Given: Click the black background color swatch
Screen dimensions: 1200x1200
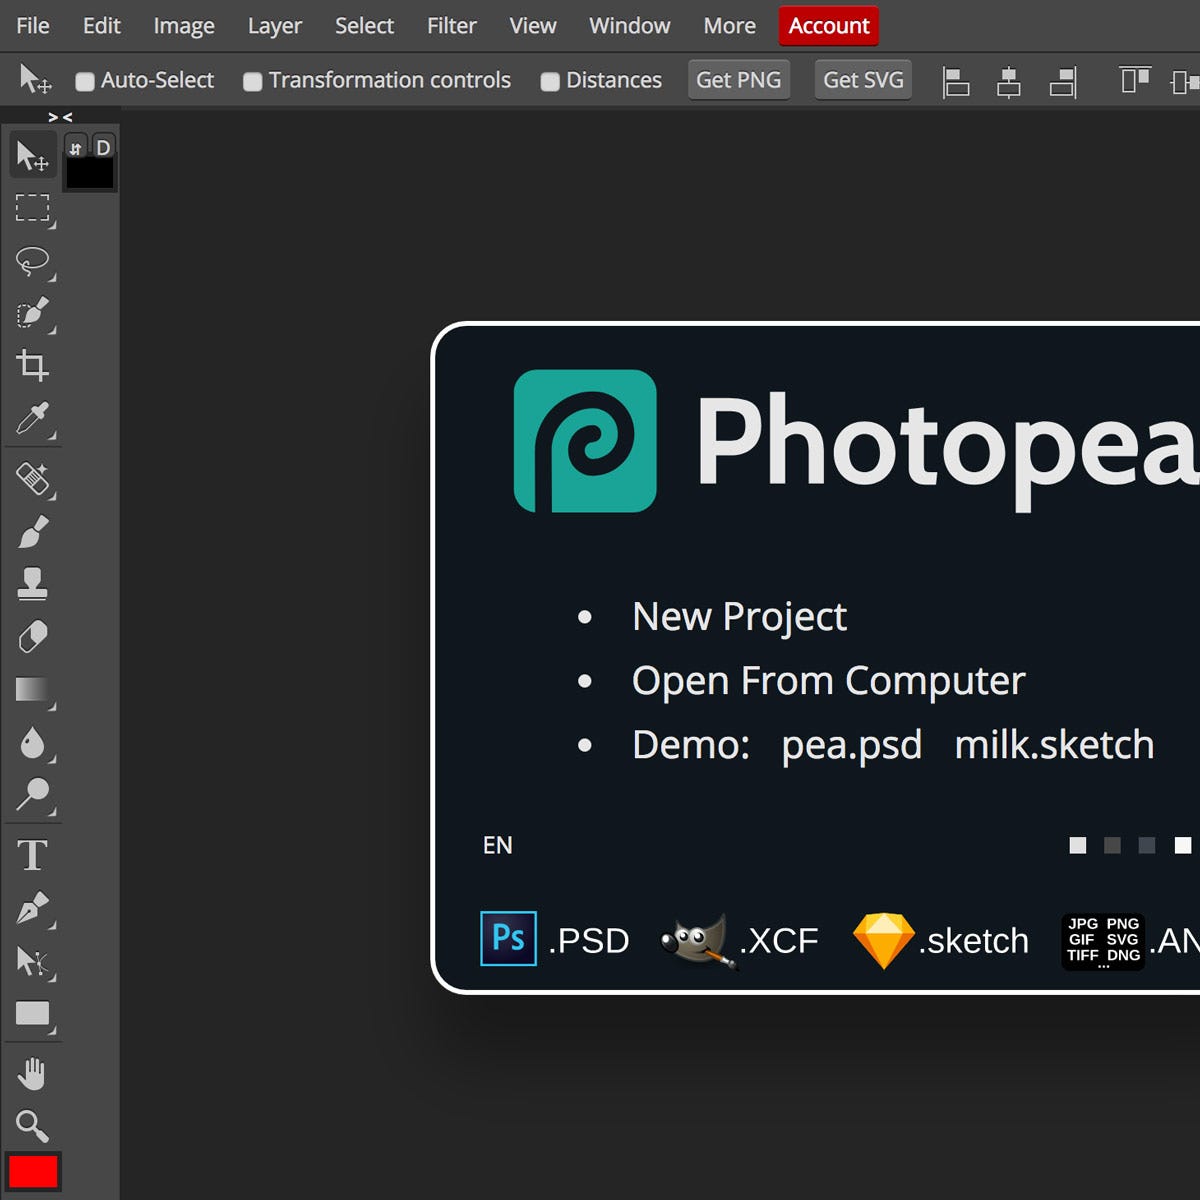Looking at the screenshot, I should [x=90, y=174].
